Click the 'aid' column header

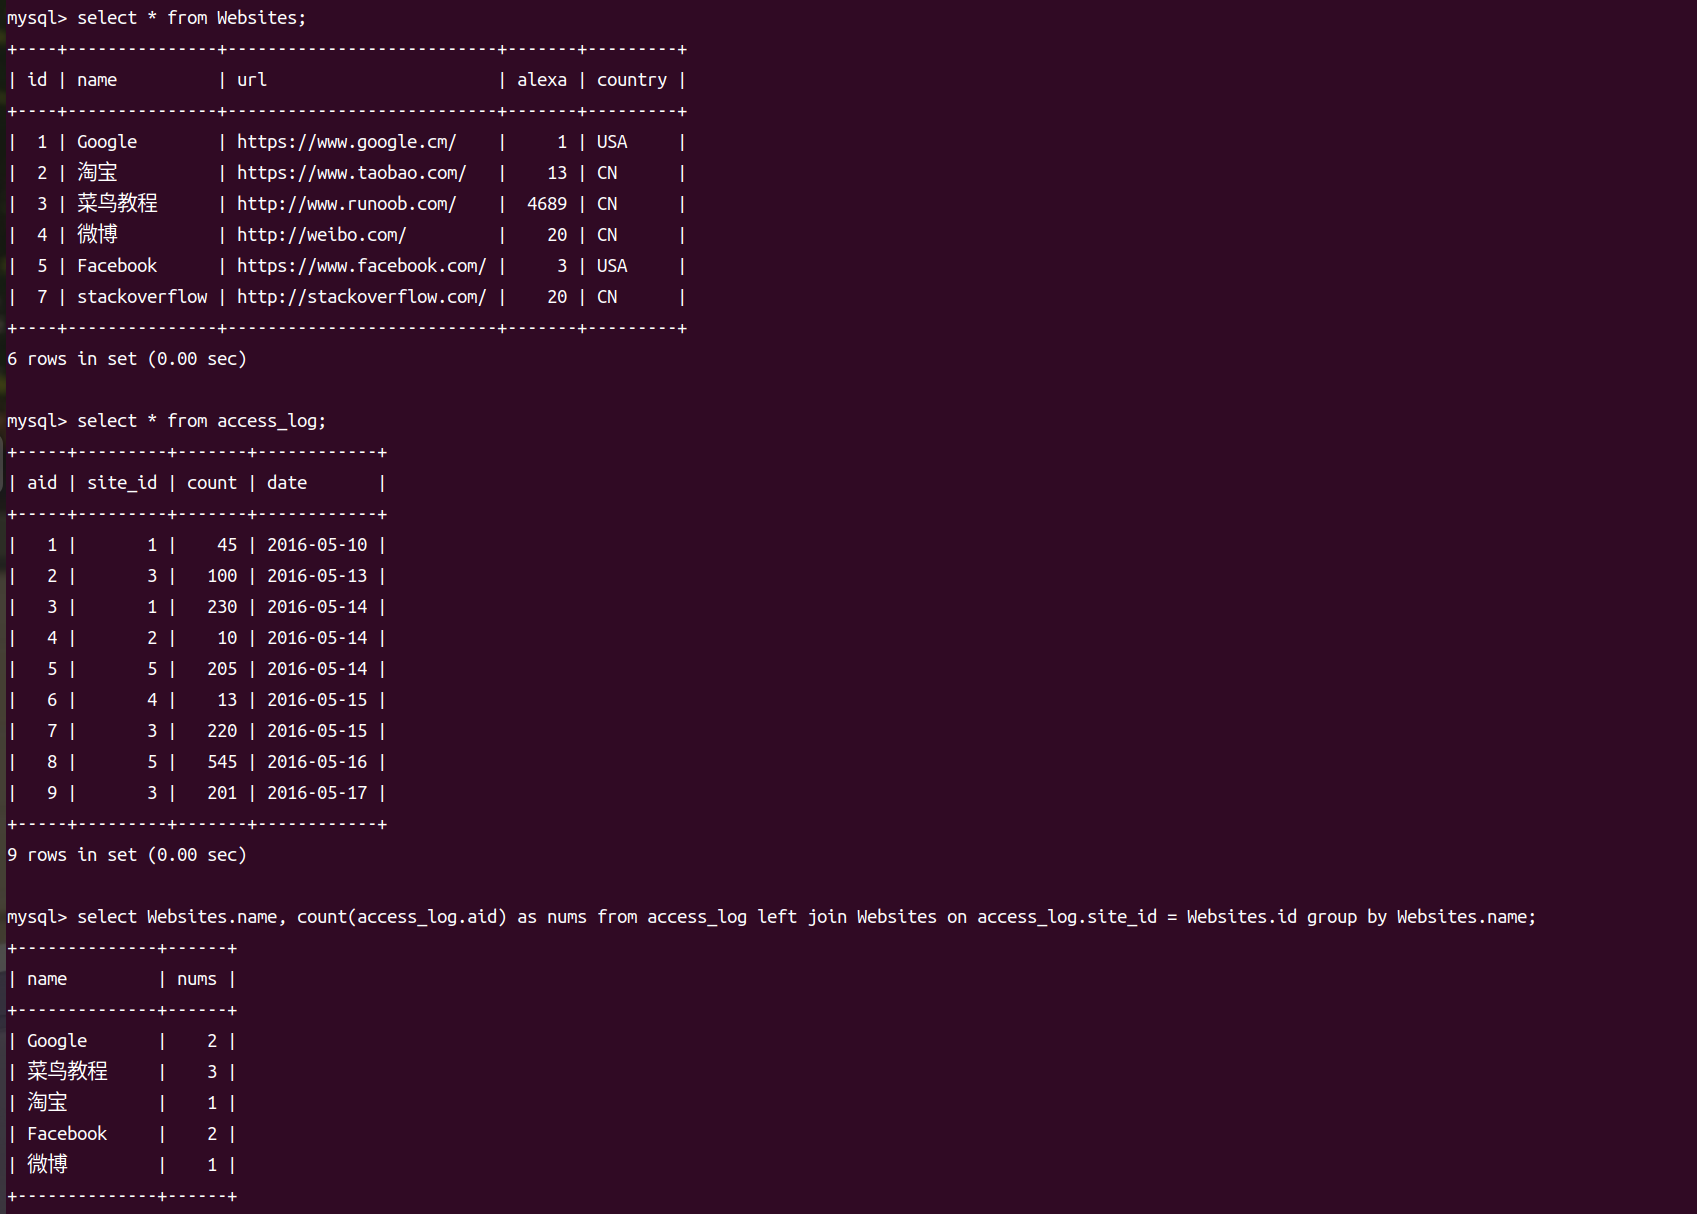pyautogui.click(x=42, y=483)
